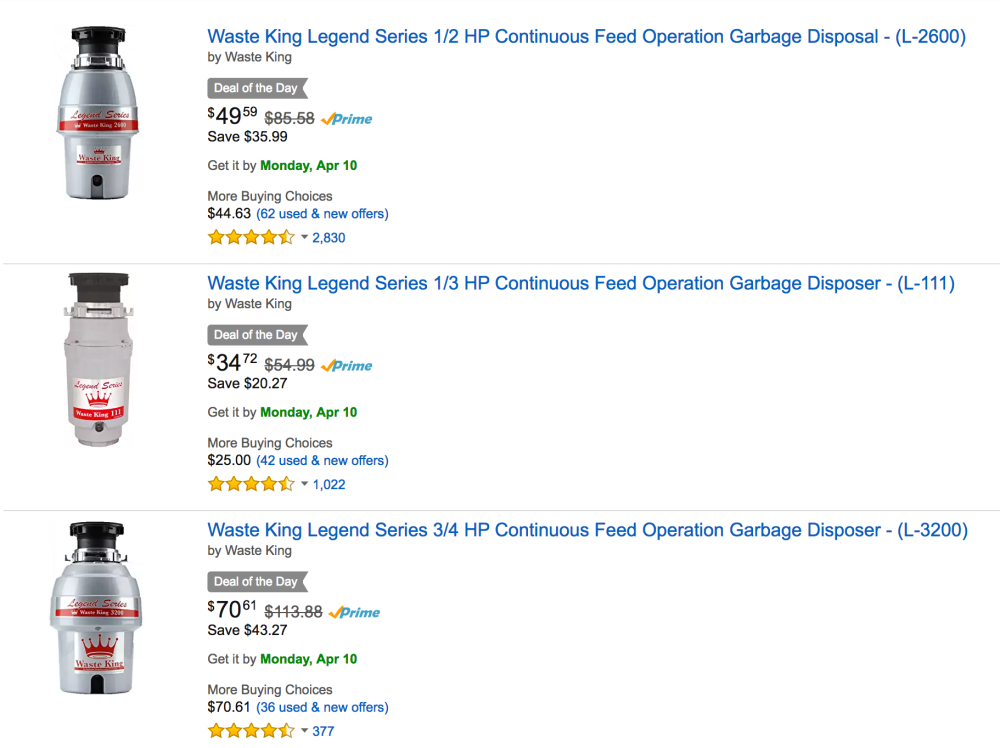Expand rating dropdown arrow beside 1,022 reviews
The width and height of the screenshot is (1000, 748).
coord(304,485)
